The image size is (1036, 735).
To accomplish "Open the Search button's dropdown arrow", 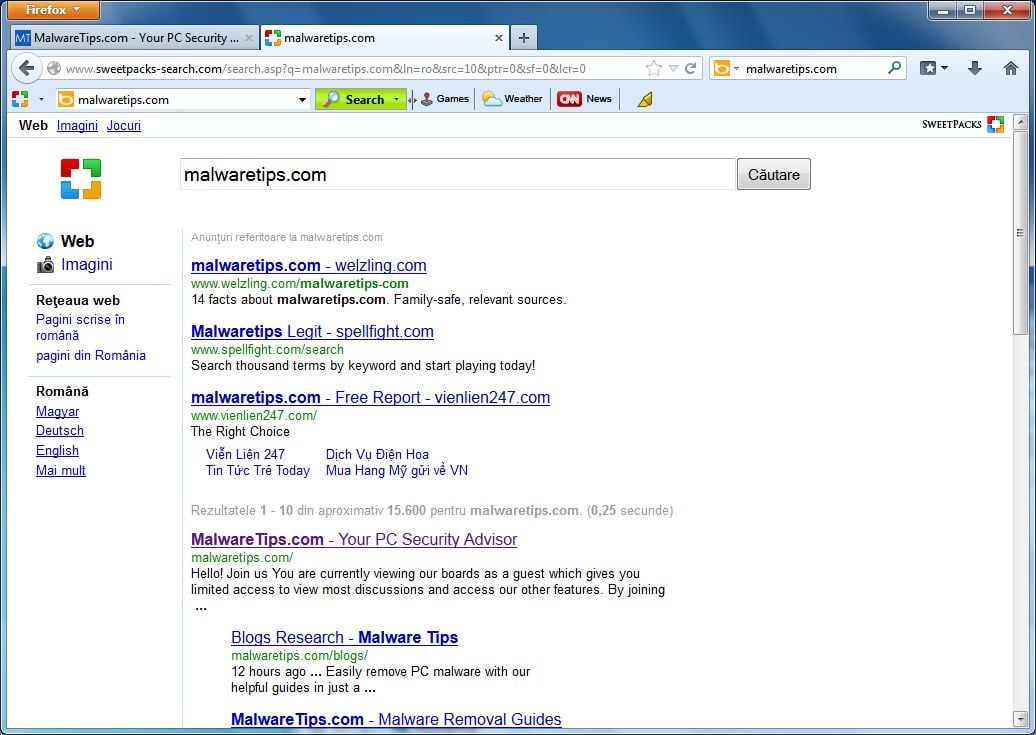I will tap(396, 99).
